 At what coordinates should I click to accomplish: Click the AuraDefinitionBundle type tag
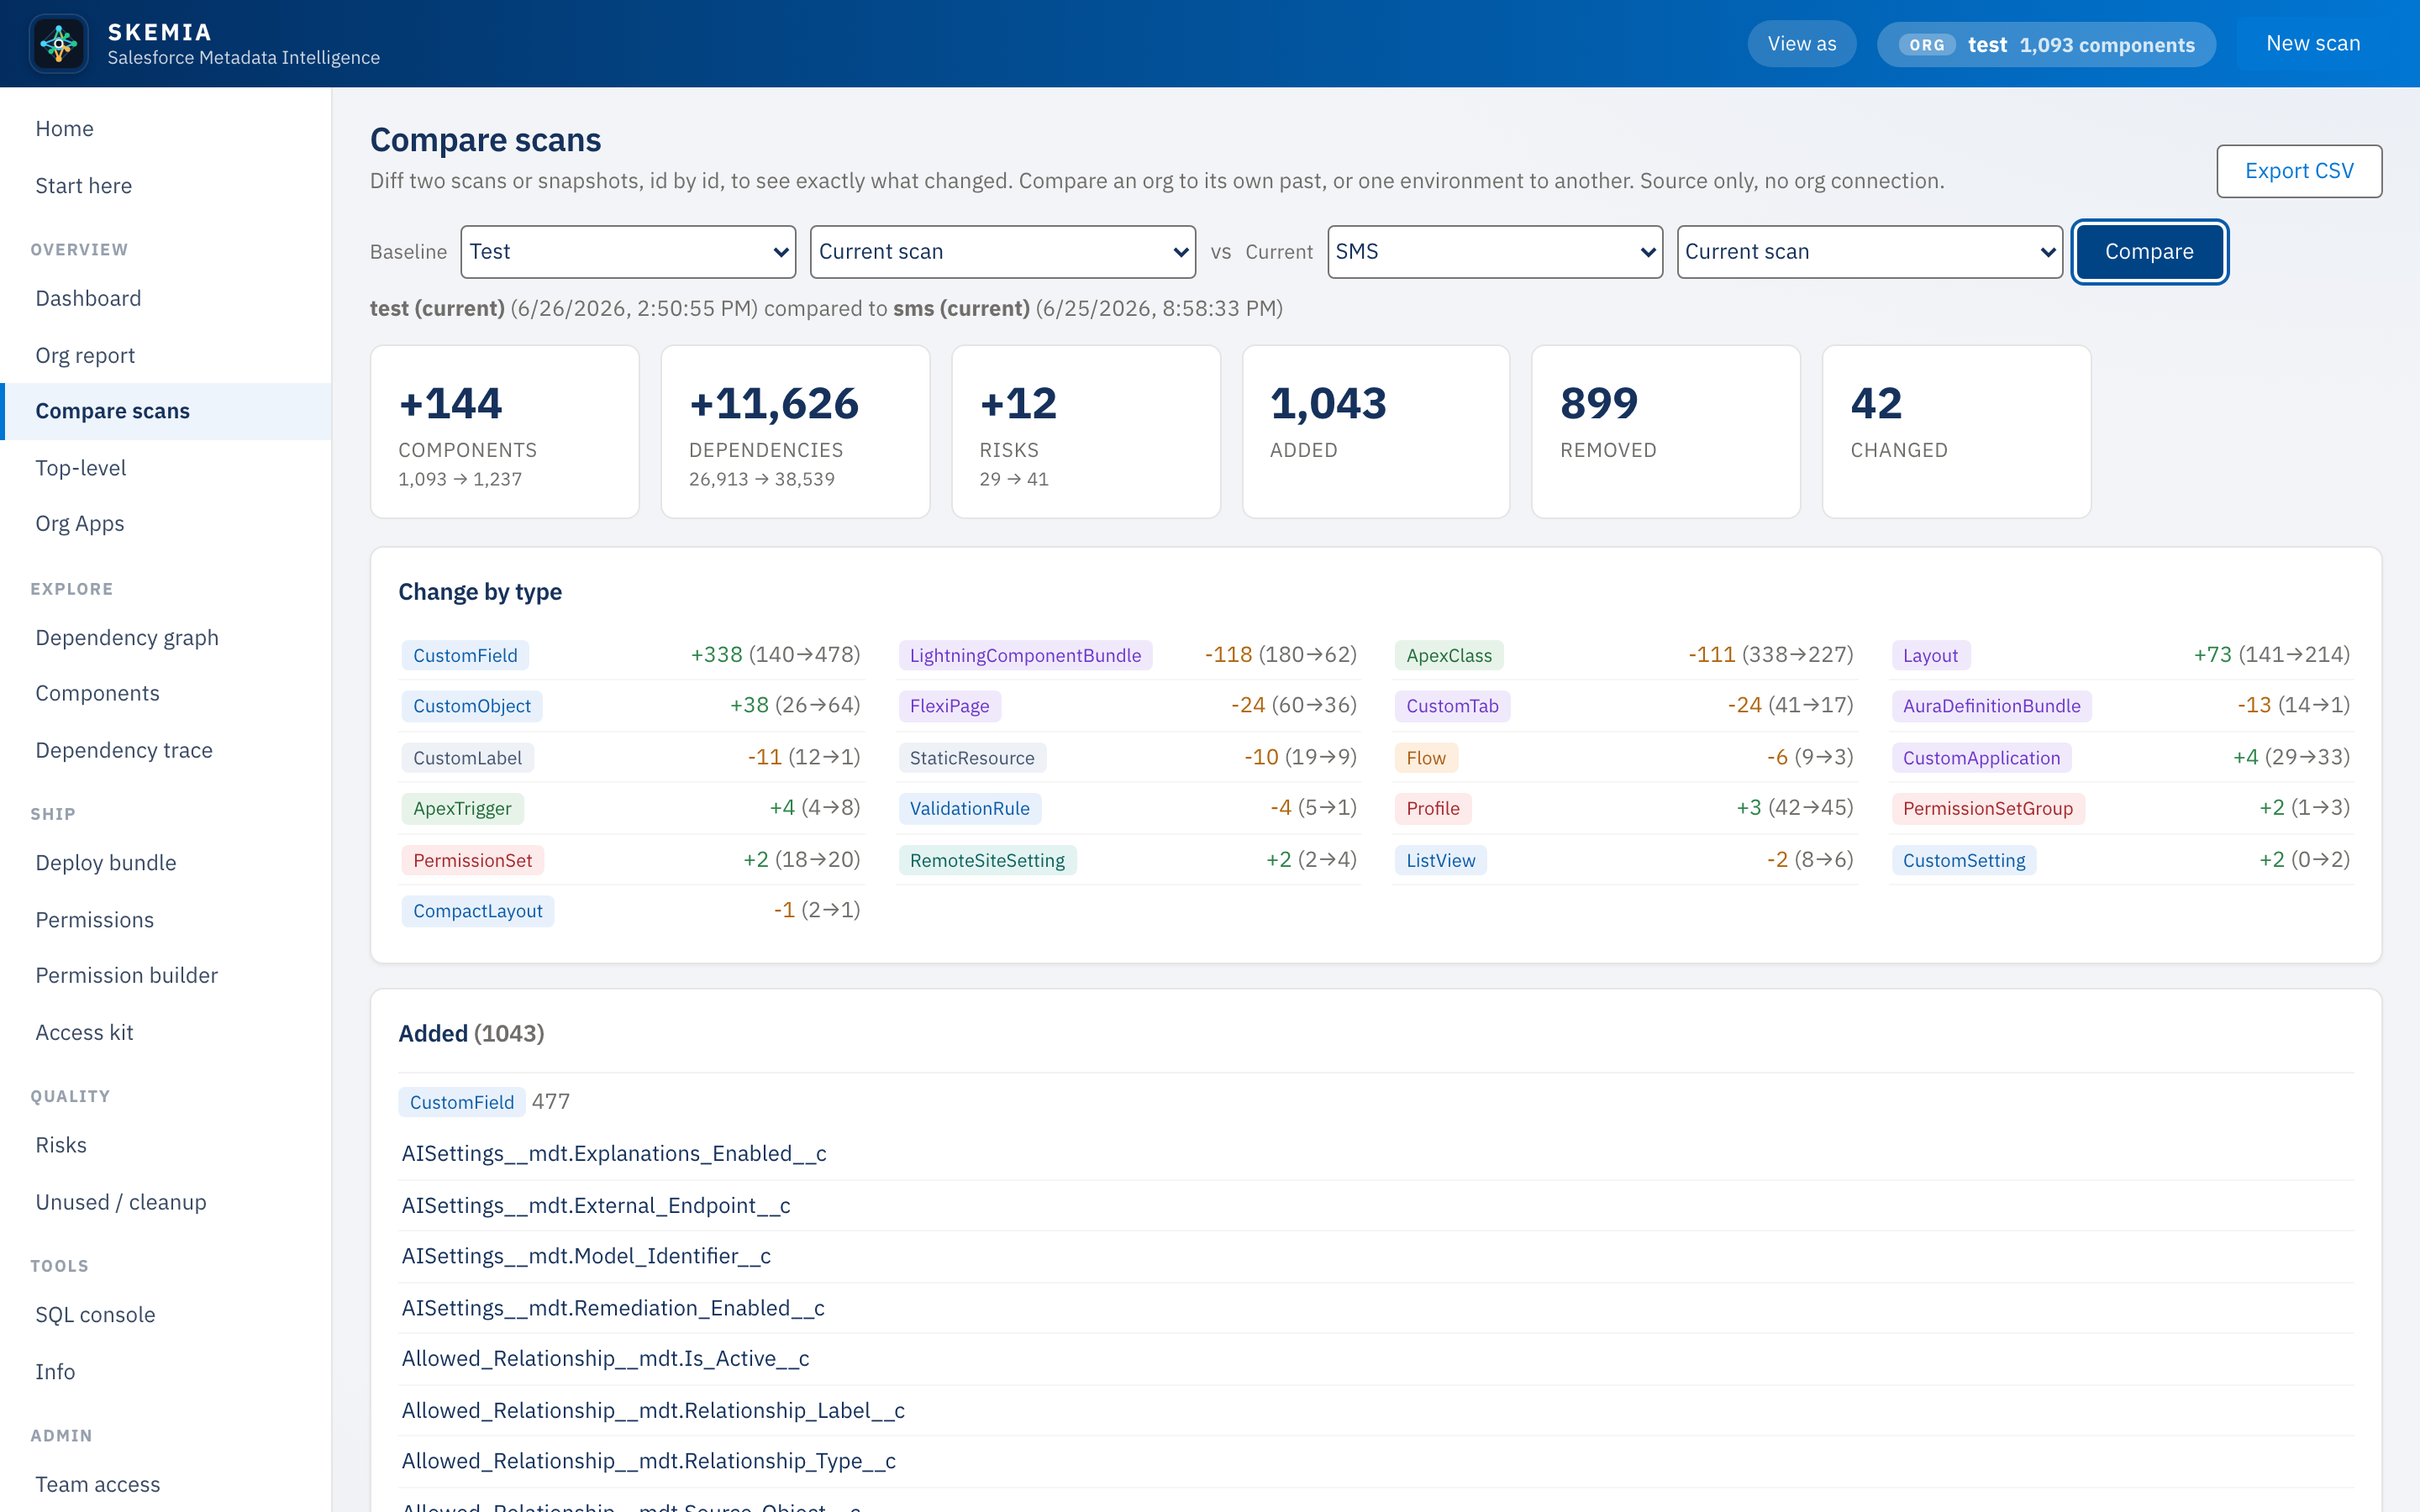pyautogui.click(x=1991, y=707)
